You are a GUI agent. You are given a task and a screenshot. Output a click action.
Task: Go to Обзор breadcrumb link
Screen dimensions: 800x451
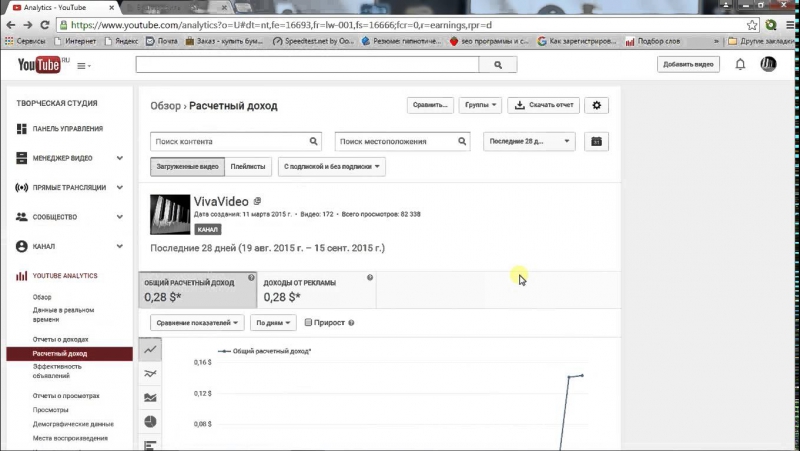pos(165,106)
